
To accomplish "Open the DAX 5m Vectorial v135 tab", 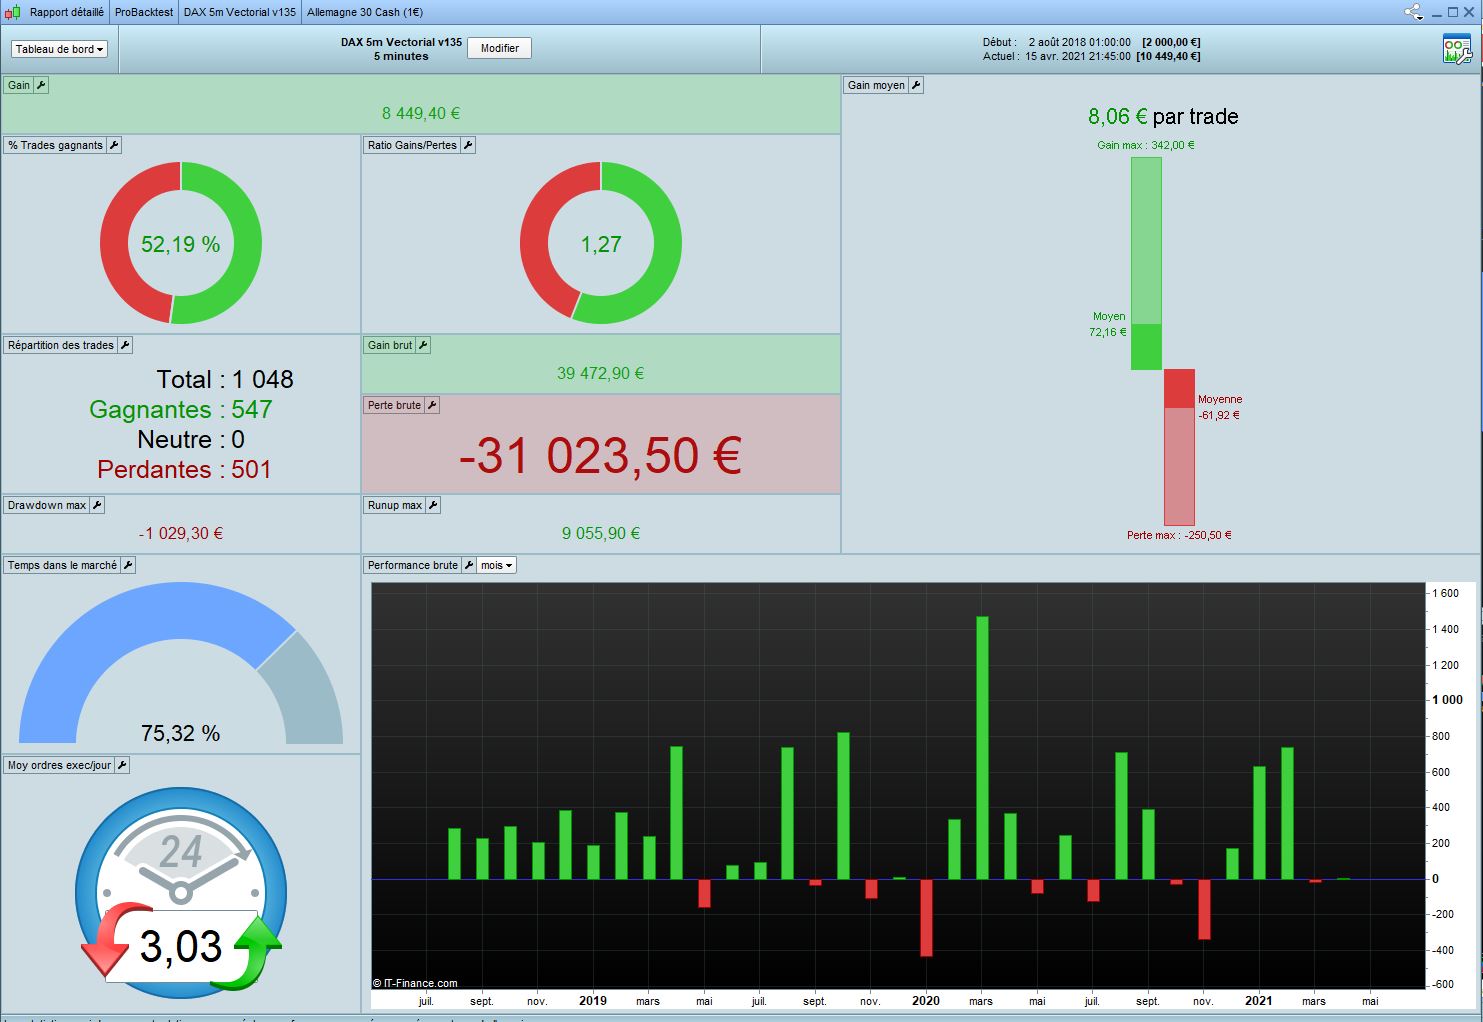I will point(240,12).
